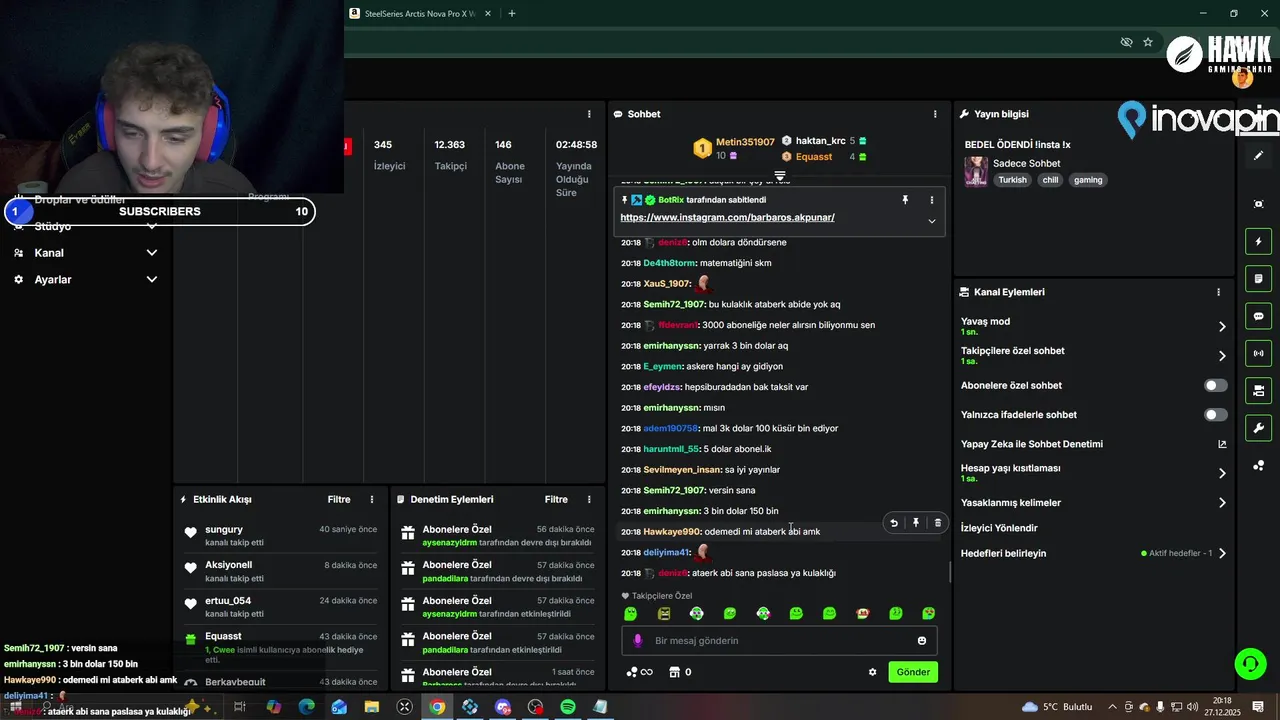
Task: Expand the Stüdyo sidebar section
Action: [152, 226]
